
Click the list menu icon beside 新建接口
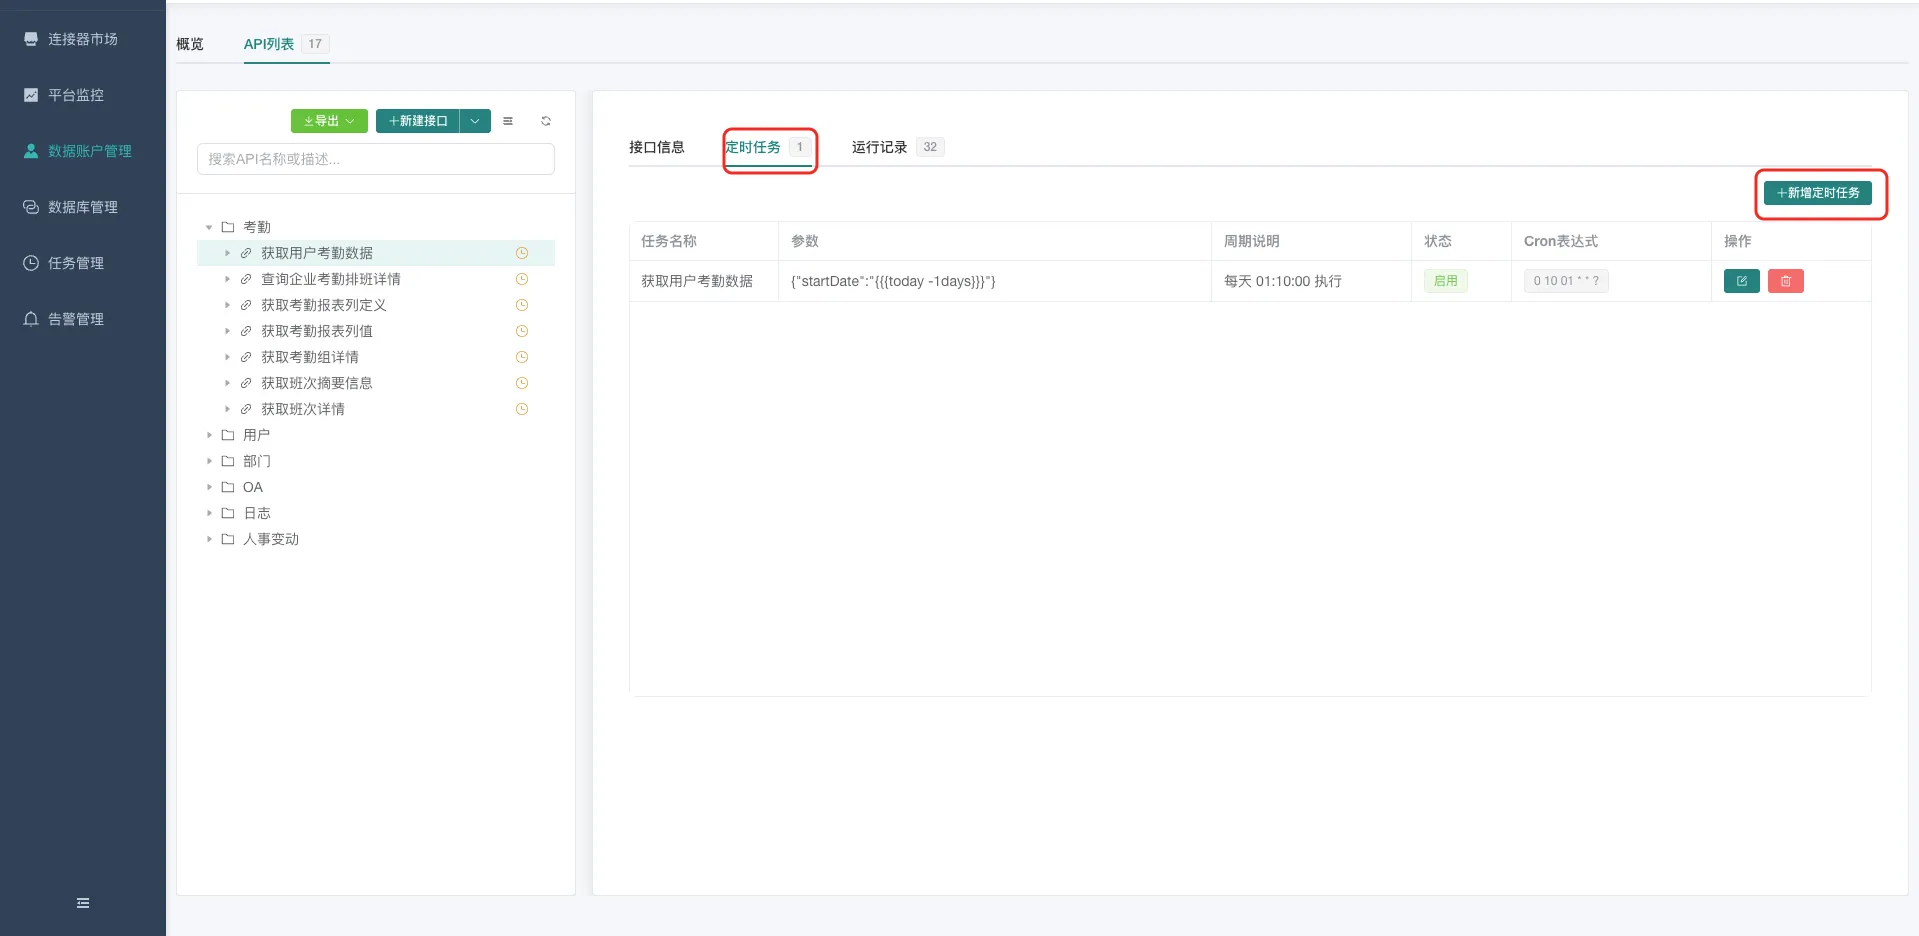[508, 121]
